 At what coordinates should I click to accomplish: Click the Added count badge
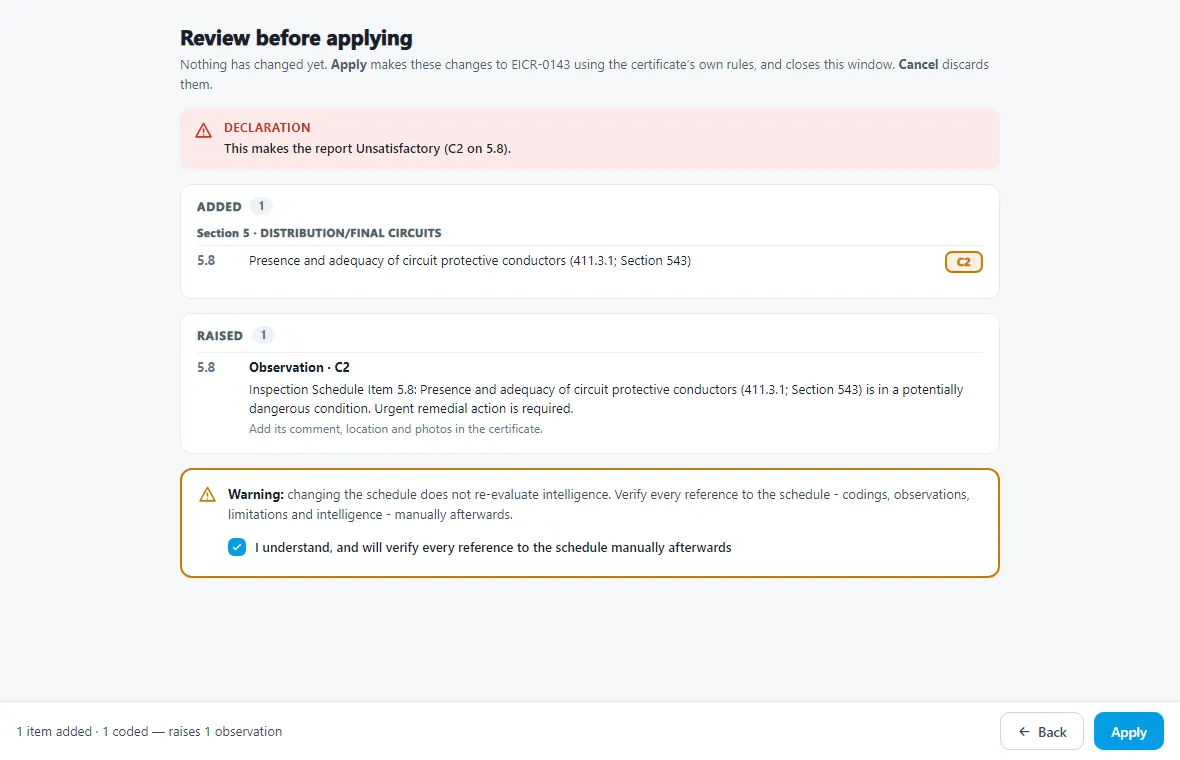pyautogui.click(x=261, y=206)
